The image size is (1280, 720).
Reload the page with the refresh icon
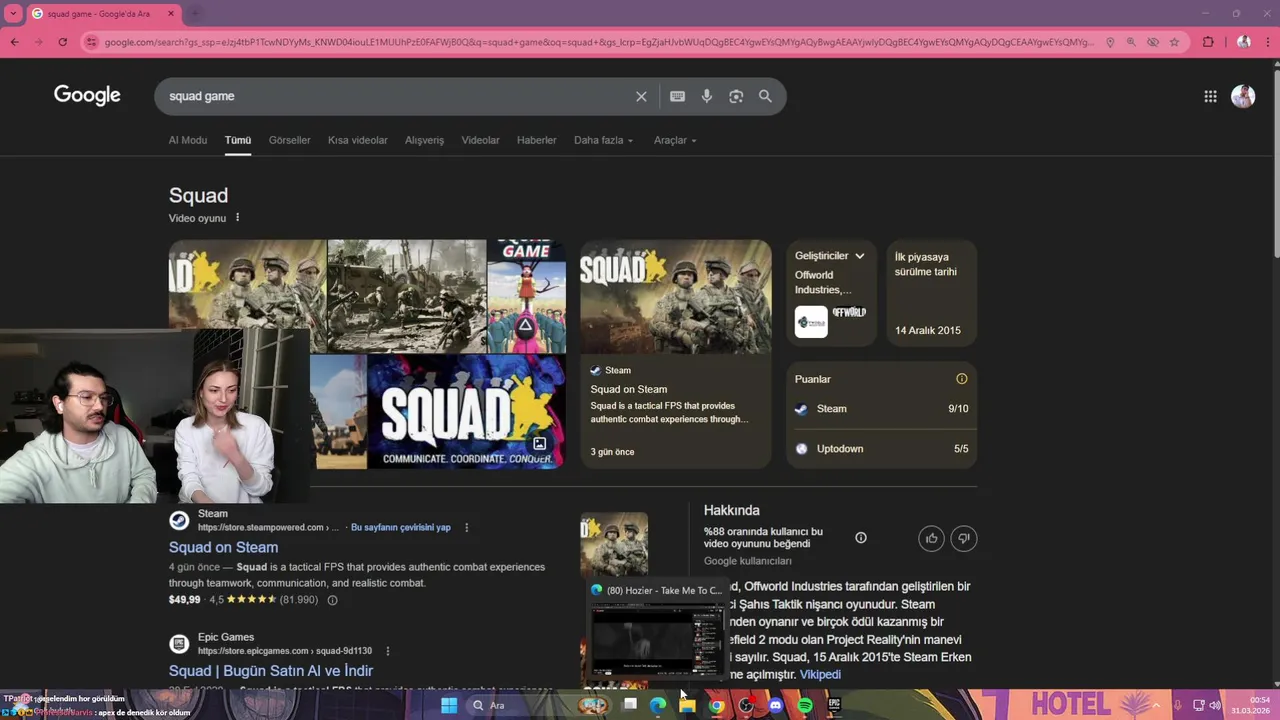click(x=62, y=42)
